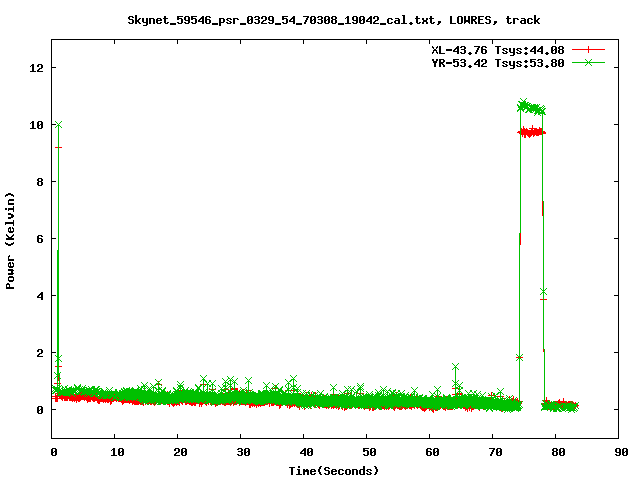Click the x-axis tick label 20

(x=180, y=452)
